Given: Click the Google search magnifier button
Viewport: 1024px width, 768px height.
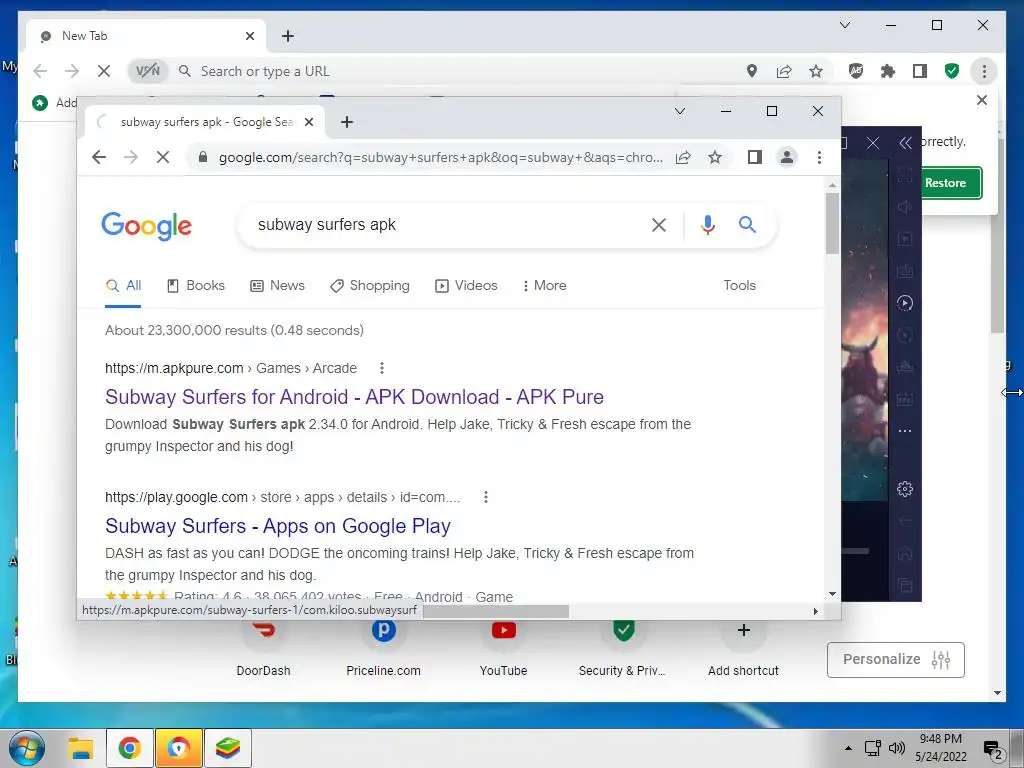Looking at the screenshot, I should pyautogui.click(x=747, y=225).
